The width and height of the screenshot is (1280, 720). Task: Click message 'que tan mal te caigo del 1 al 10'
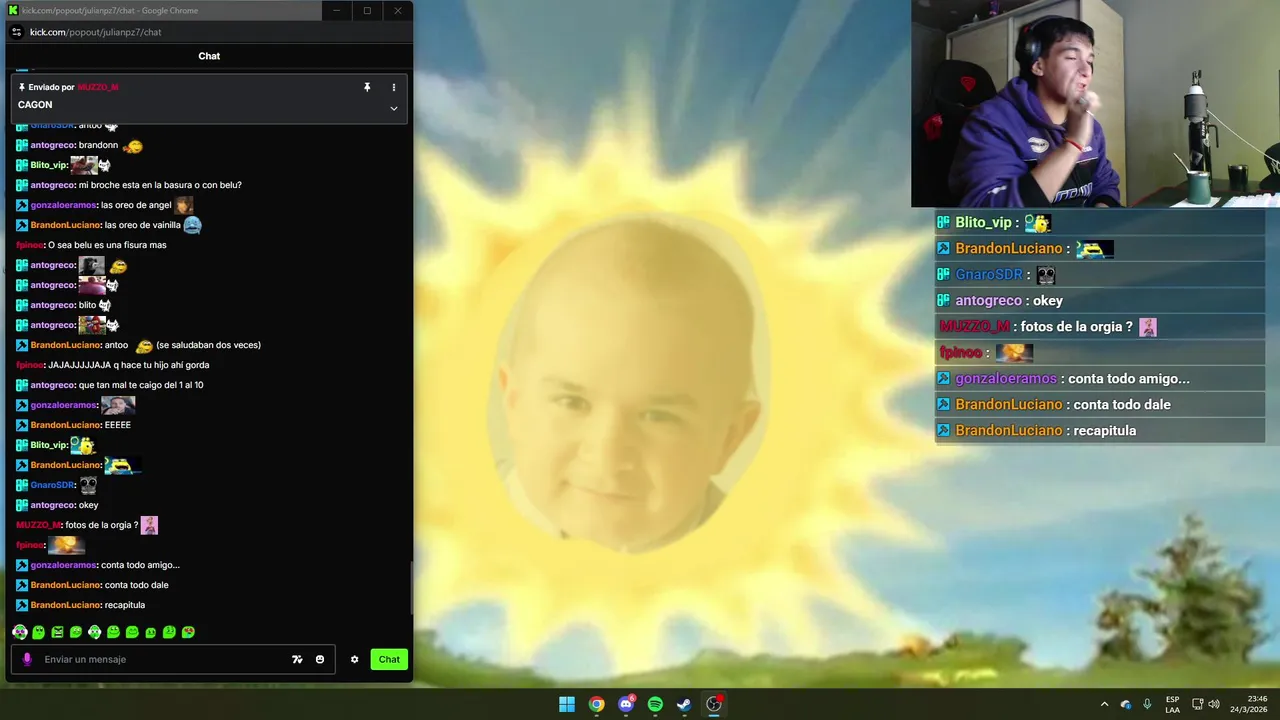pyautogui.click(x=141, y=385)
